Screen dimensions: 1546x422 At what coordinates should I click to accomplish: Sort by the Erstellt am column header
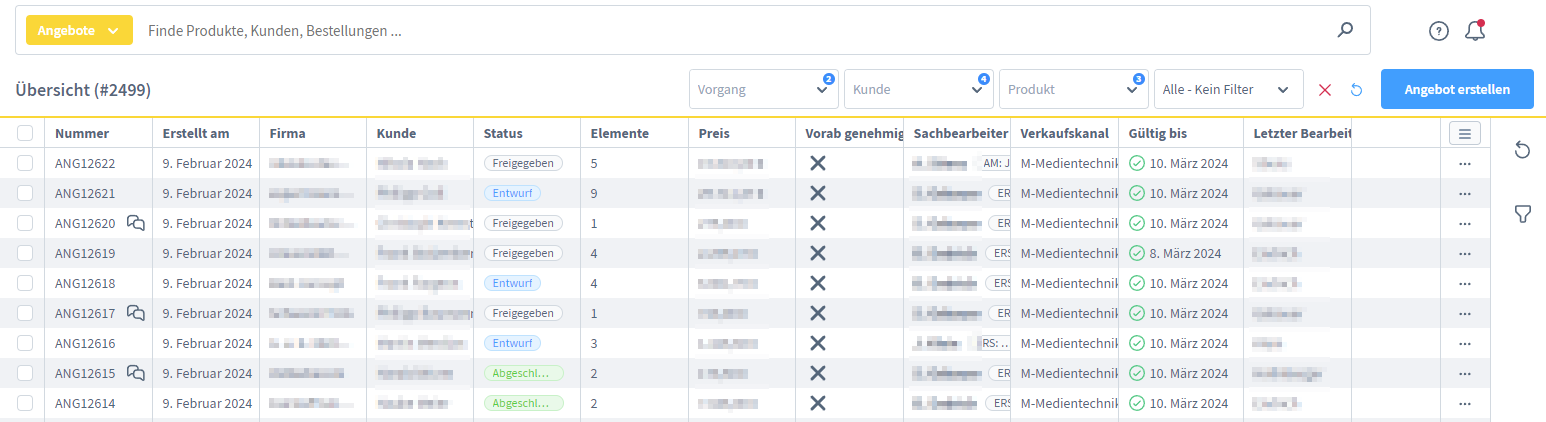[x=196, y=133]
